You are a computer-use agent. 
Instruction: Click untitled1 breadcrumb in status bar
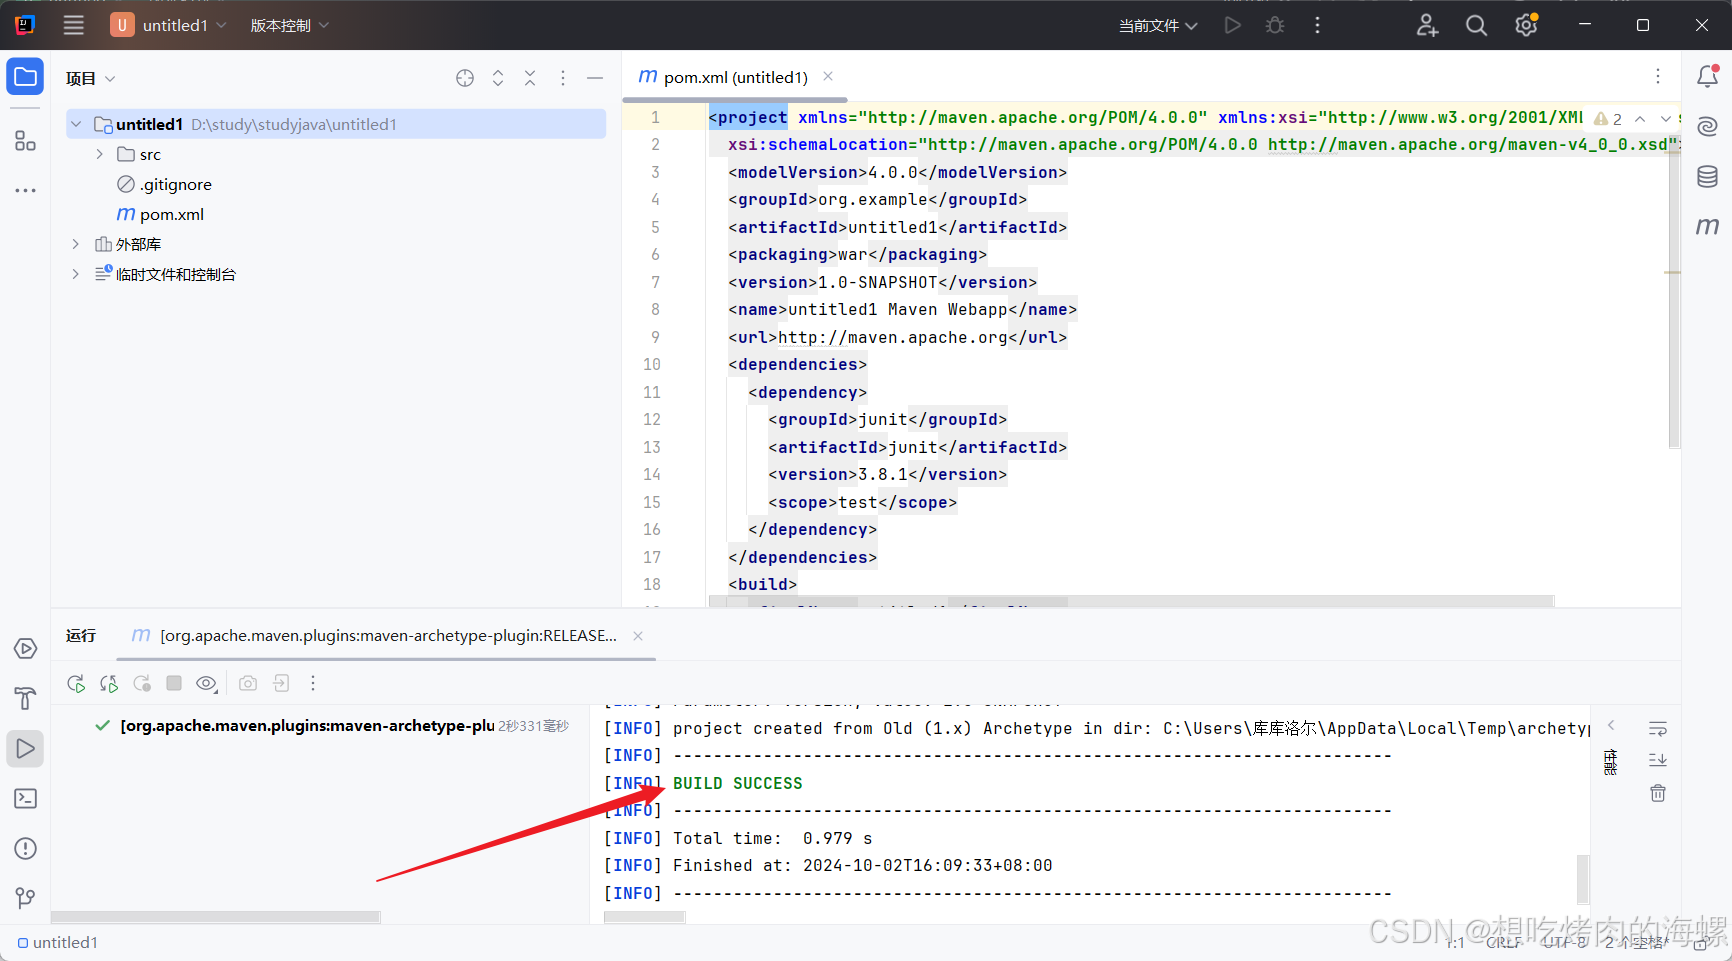pos(58,942)
